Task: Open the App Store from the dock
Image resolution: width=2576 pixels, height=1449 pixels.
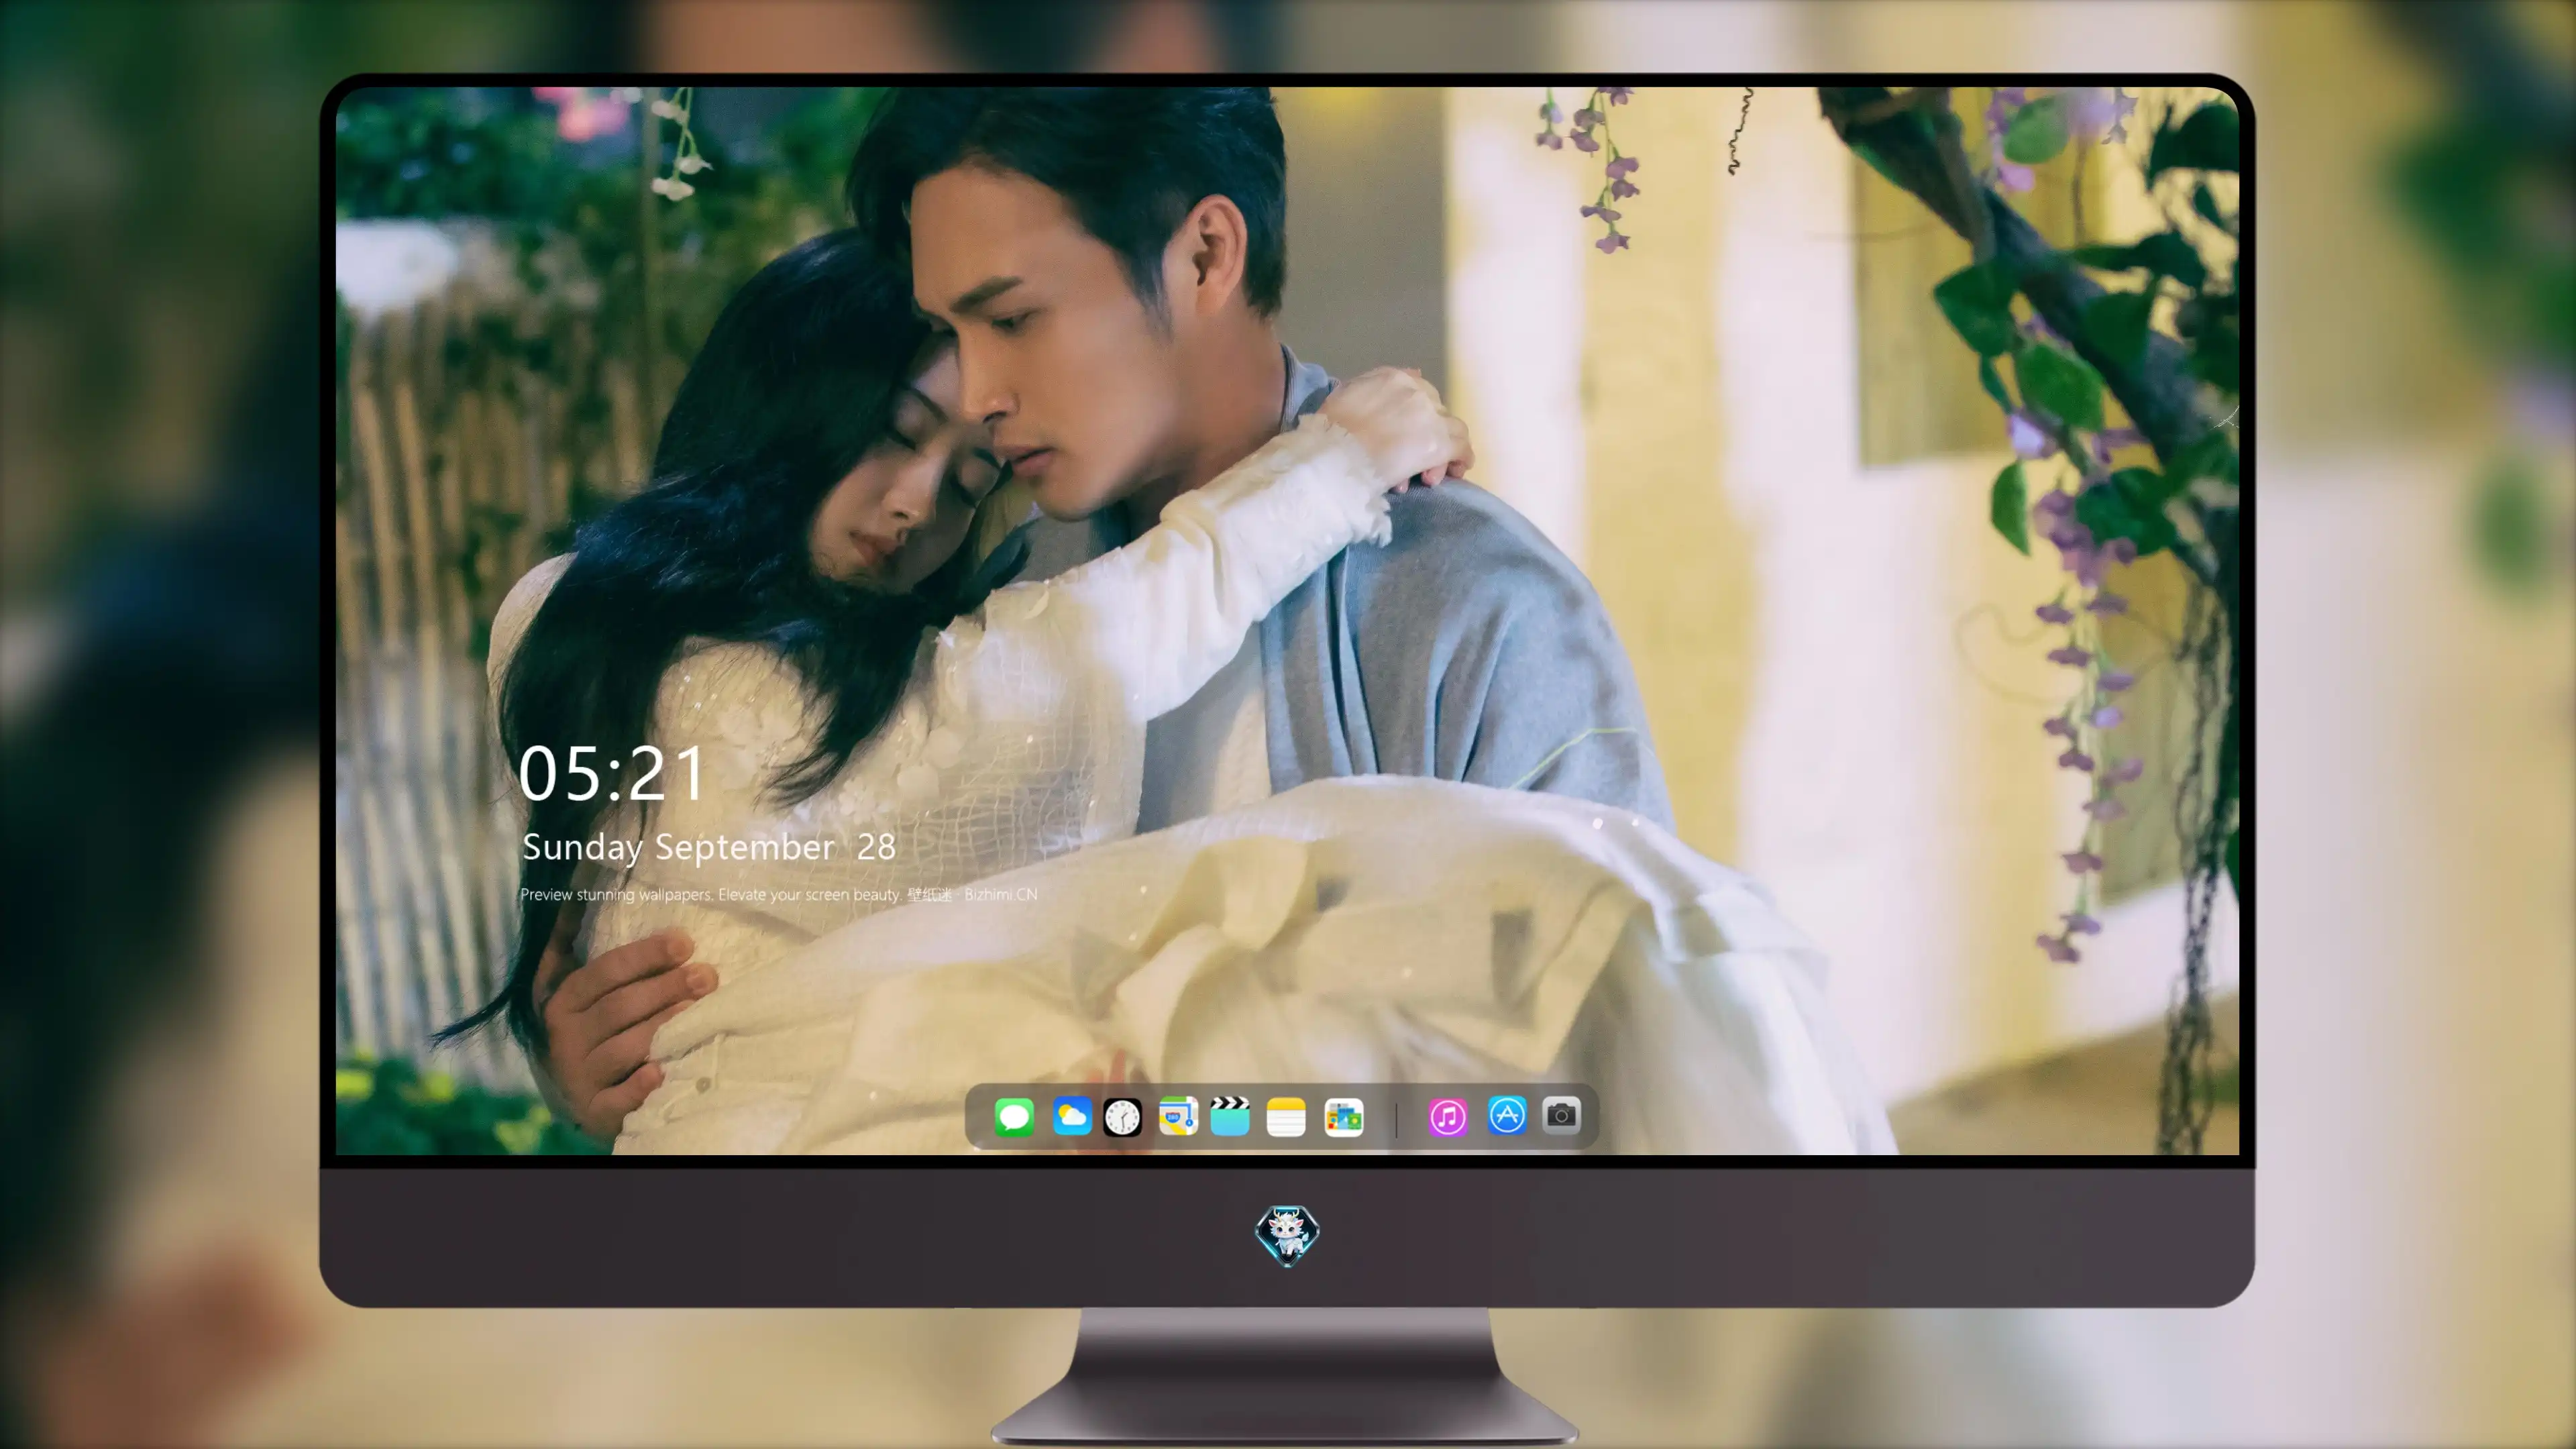Action: tap(1507, 1115)
